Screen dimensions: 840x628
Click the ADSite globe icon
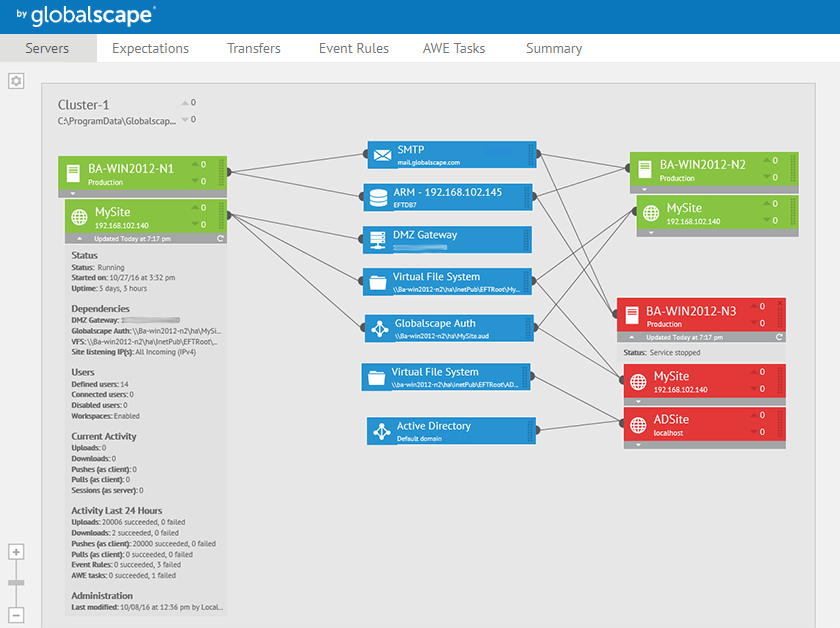point(638,424)
